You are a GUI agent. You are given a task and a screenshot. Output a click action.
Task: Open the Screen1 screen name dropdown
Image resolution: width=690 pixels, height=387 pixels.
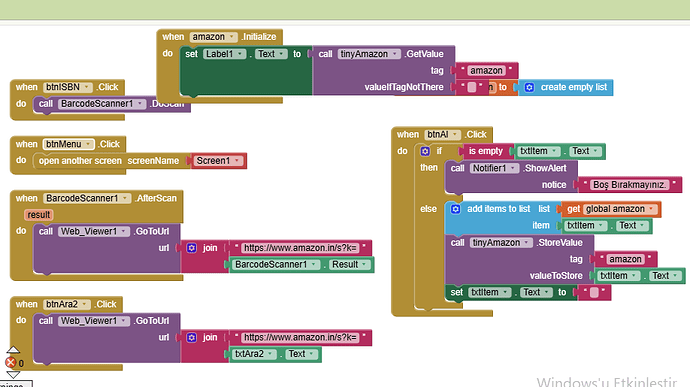click(x=237, y=161)
